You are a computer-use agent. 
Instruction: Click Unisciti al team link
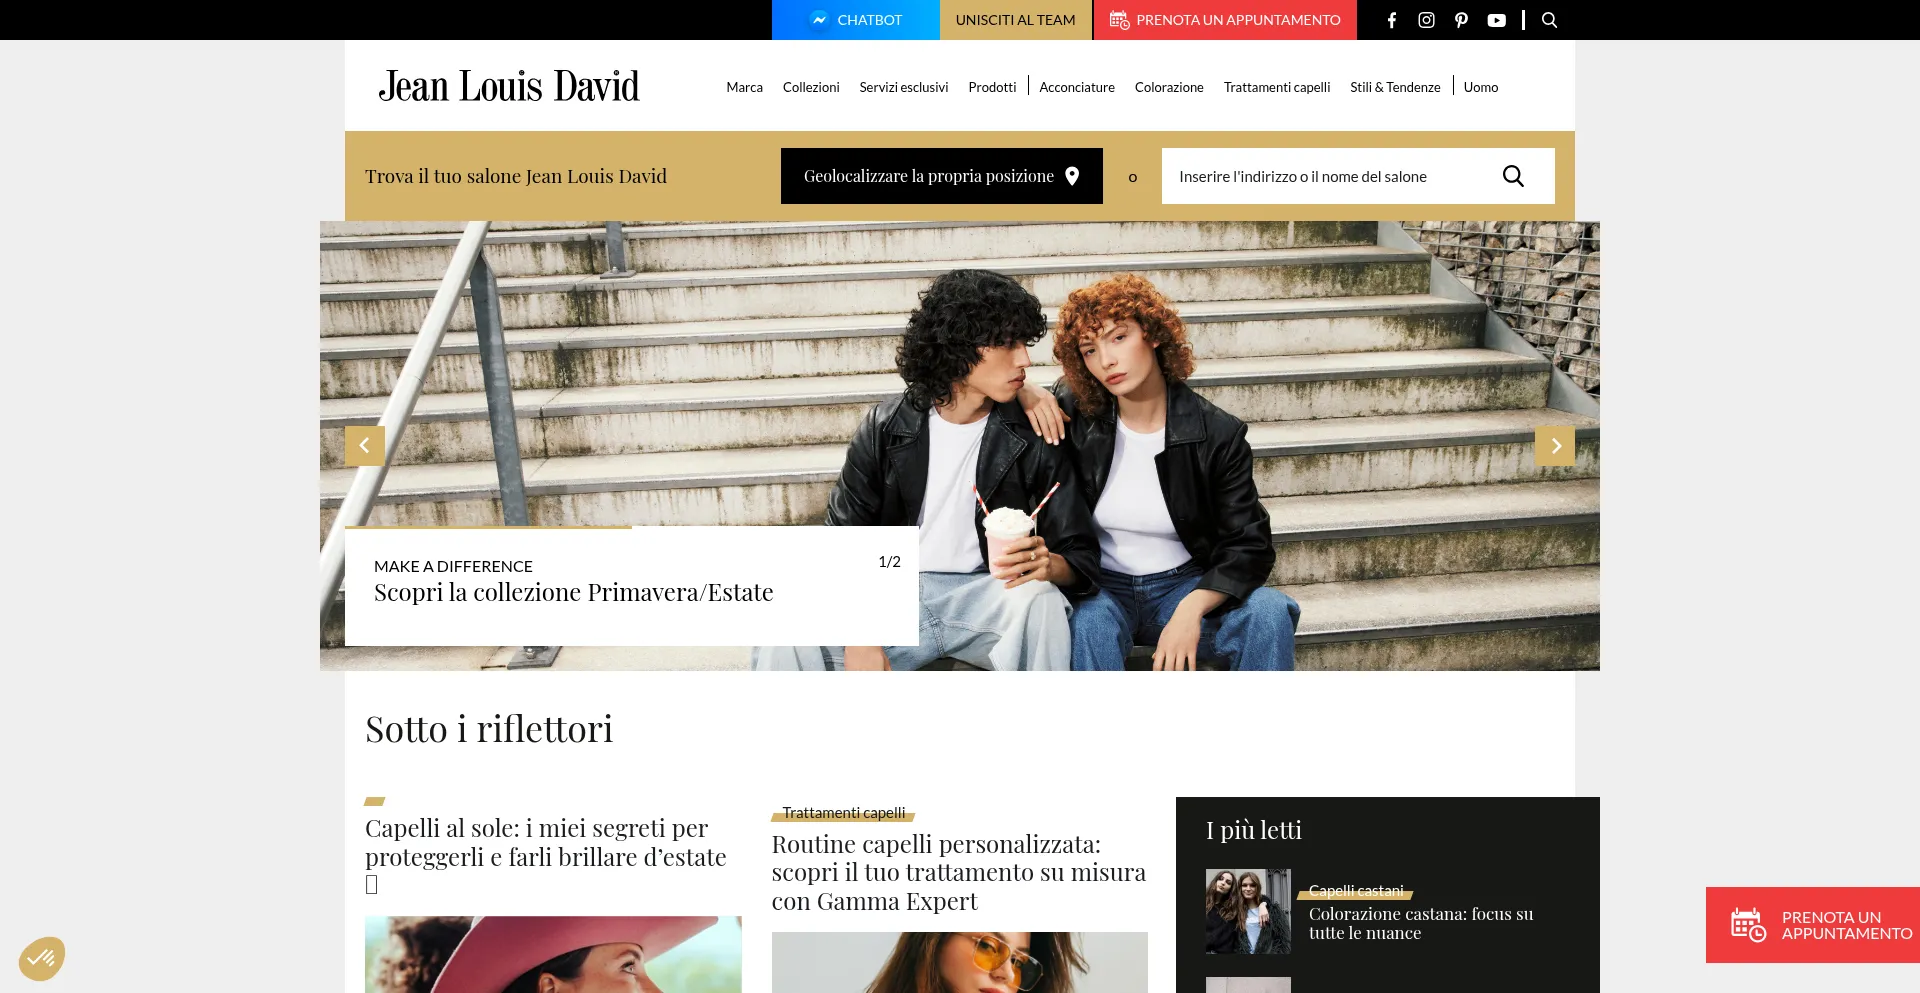point(1016,20)
